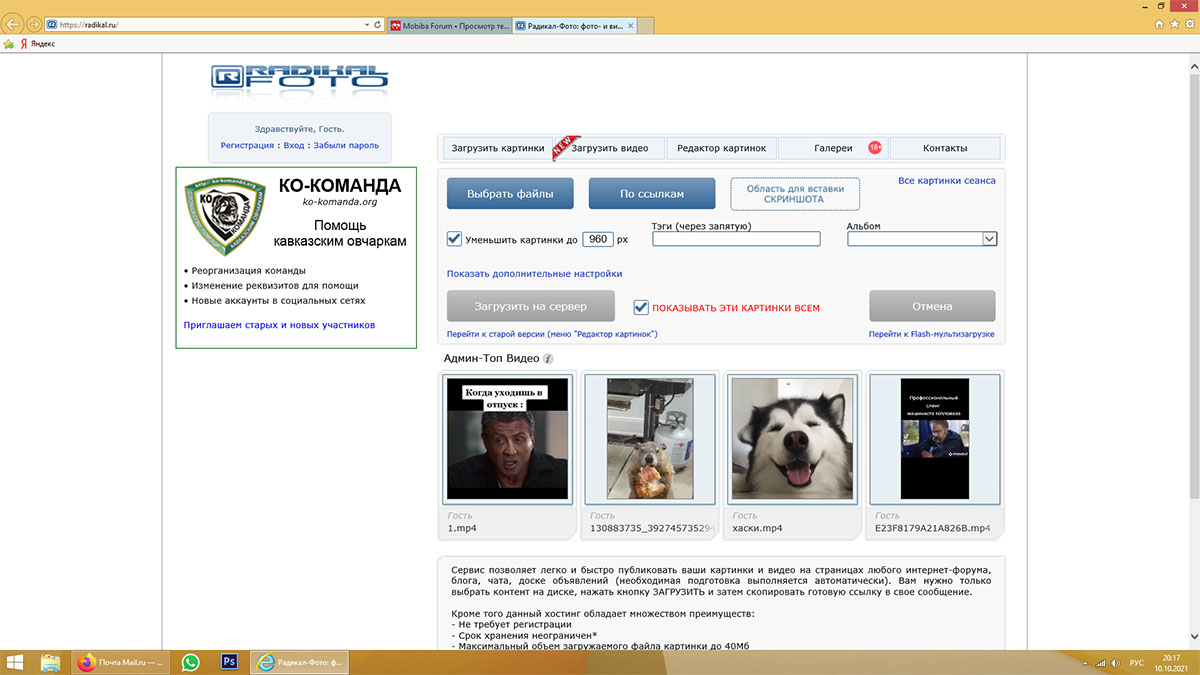
Task: Click the refresh icon in address bar
Action: pyautogui.click(x=377, y=24)
